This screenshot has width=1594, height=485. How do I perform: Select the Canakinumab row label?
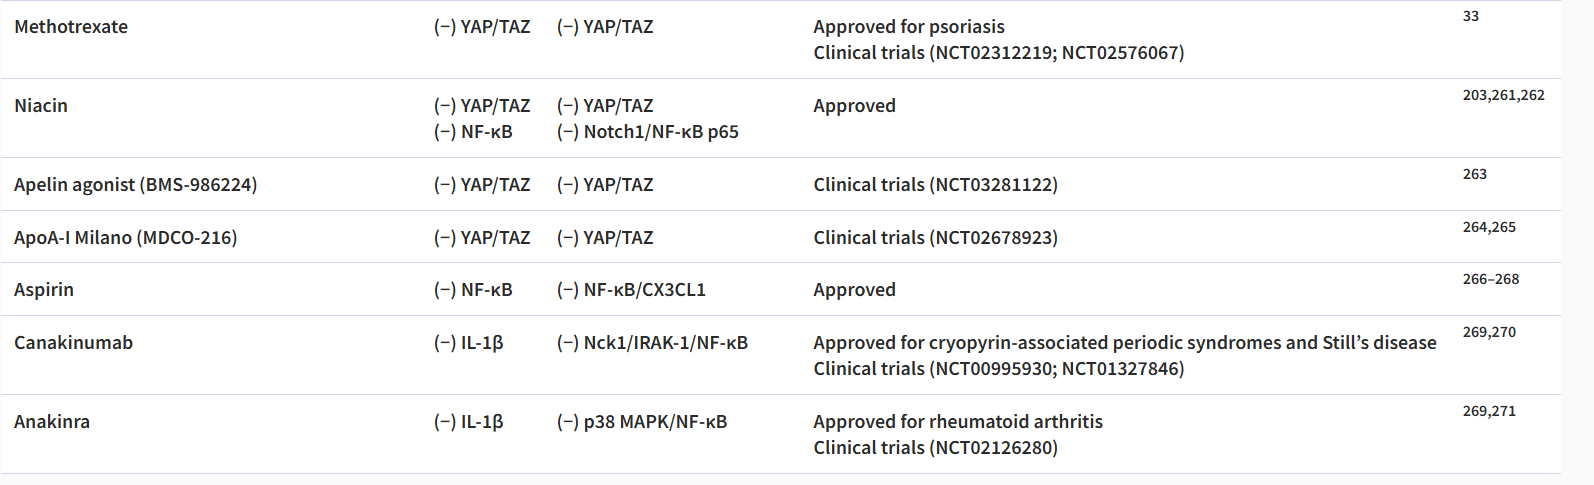73,343
